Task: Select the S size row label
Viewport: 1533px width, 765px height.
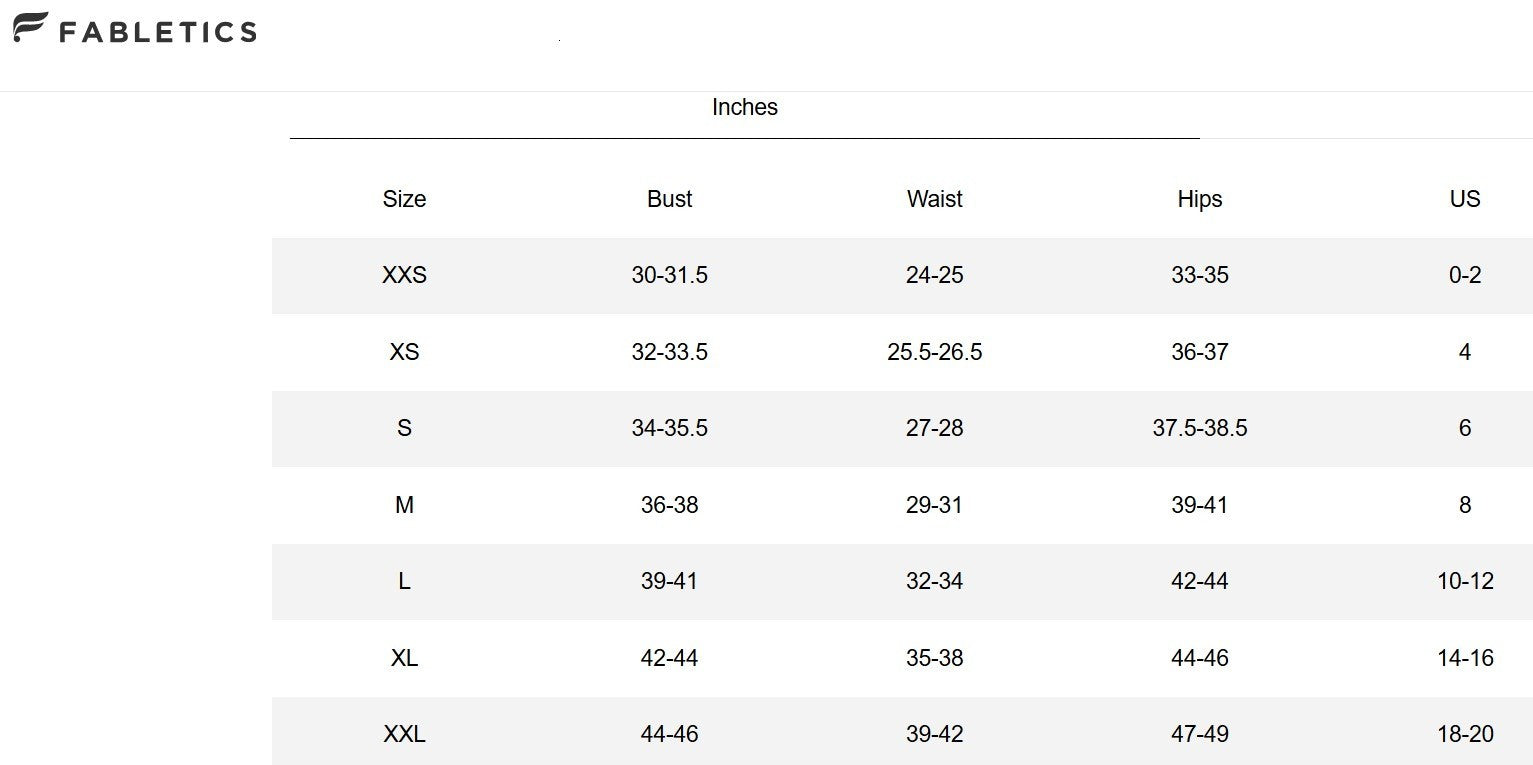Action: pyautogui.click(x=404, y=428)
